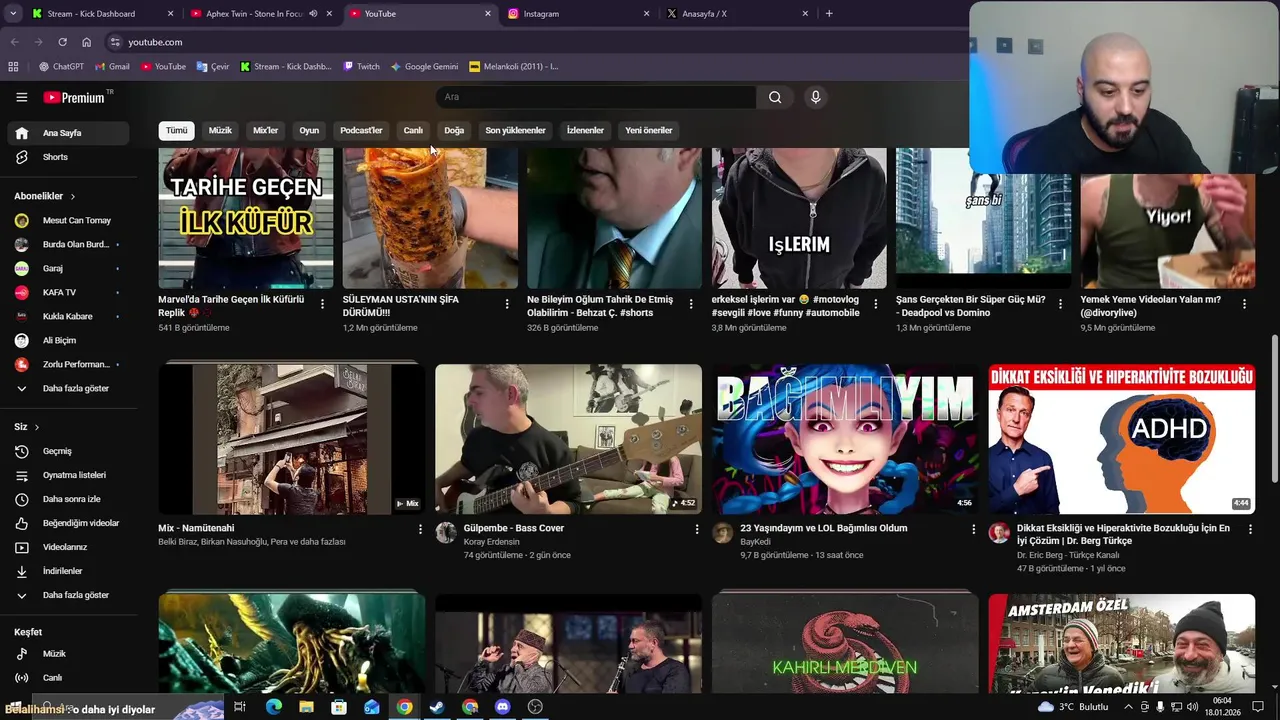Open the Kukla Kabare channel

click(68, 316)
